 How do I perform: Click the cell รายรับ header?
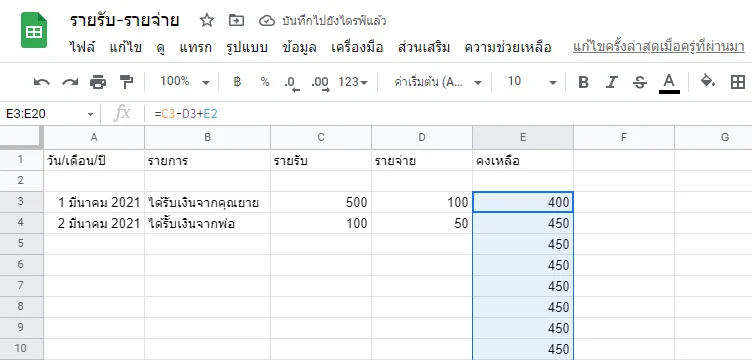pos(321,160)
